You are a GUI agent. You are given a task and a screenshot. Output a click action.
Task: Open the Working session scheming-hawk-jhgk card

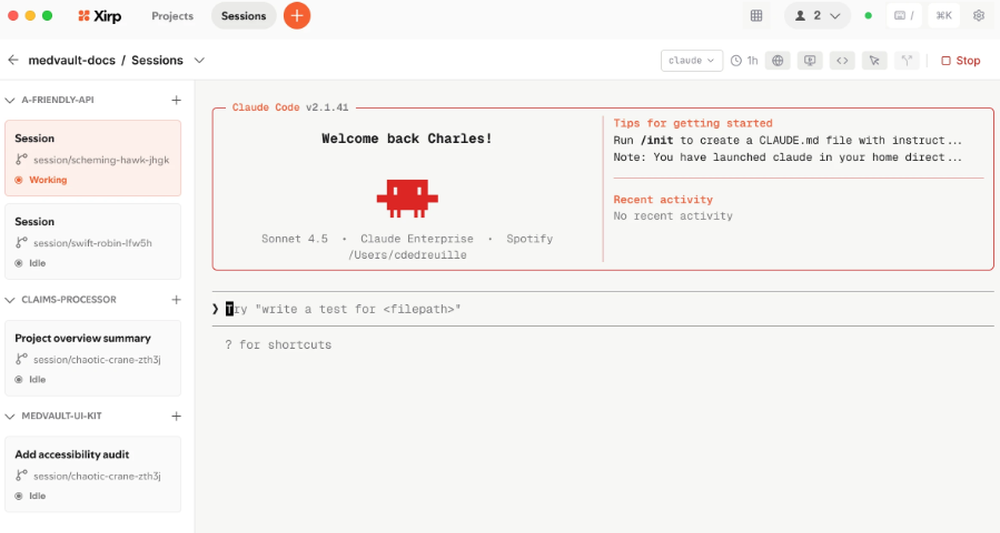click(x=93, y=158)
